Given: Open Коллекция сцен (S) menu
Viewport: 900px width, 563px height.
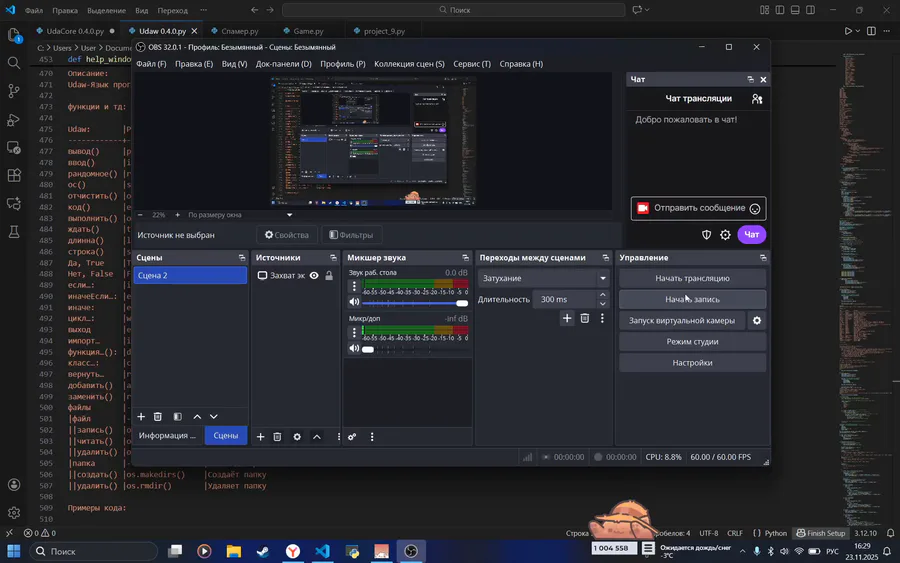Looking at the screenshot, I should pyautogui.click(x=409, y=64).
